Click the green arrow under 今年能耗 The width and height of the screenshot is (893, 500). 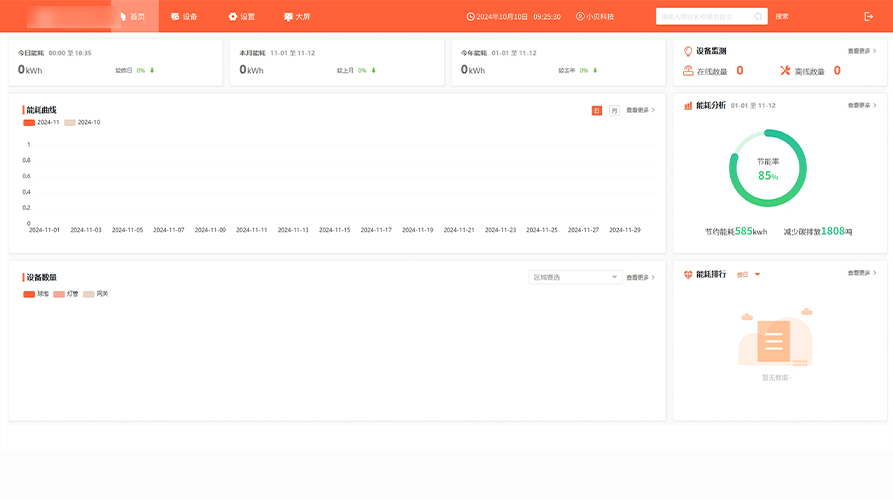point(595,71)
